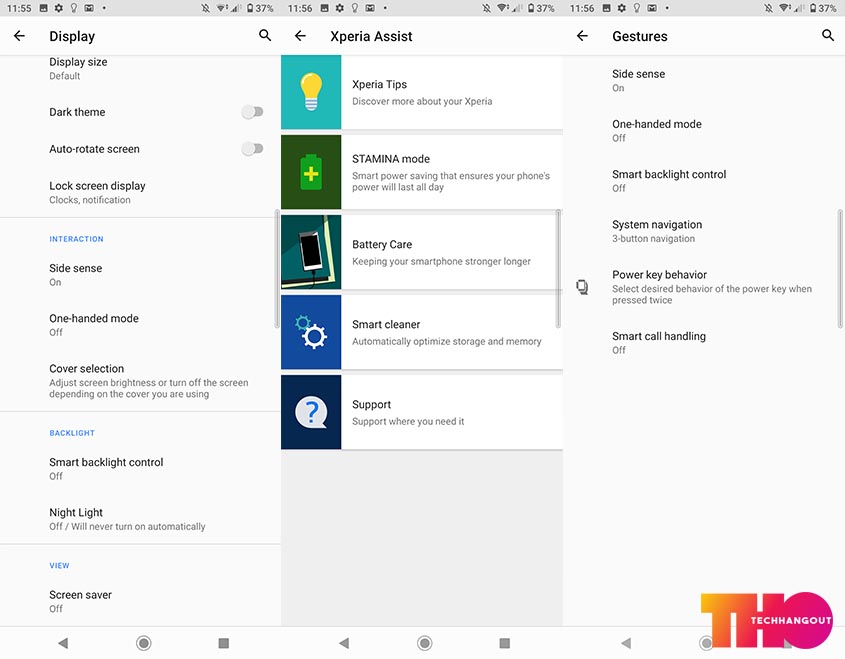Tap the Power key behavior icon
Viewport: 845px width, 659px height.
coord(582,287)
